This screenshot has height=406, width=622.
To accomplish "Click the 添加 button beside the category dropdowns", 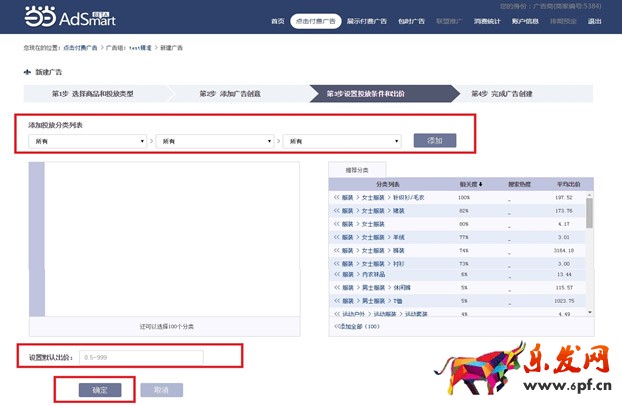I will (x=434, y=141).
